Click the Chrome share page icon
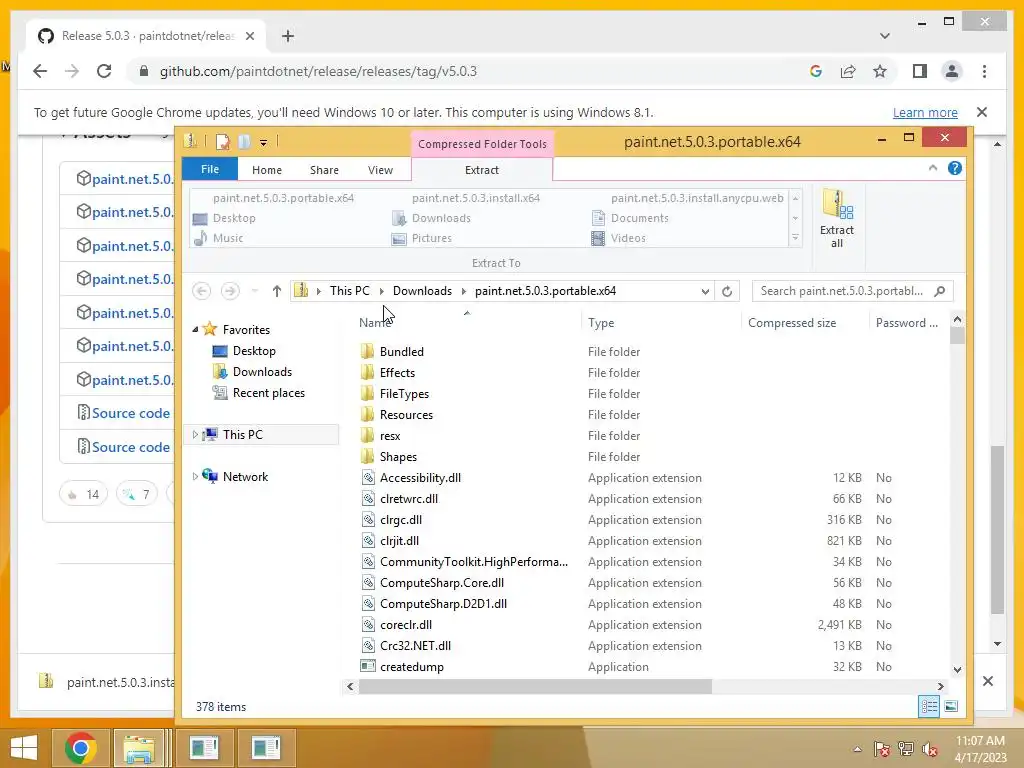The width and height of the screenshot is (1024, 768). pos(848,71)
